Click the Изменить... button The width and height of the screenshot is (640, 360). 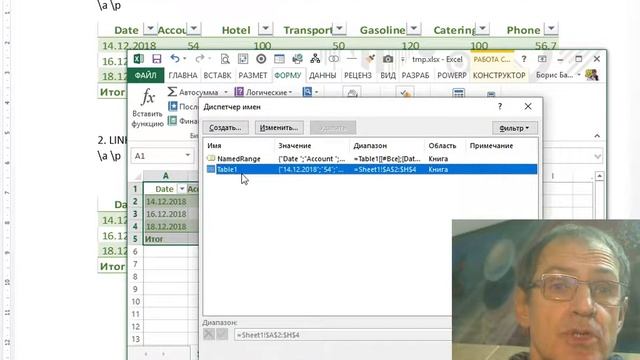click(279, 128)
